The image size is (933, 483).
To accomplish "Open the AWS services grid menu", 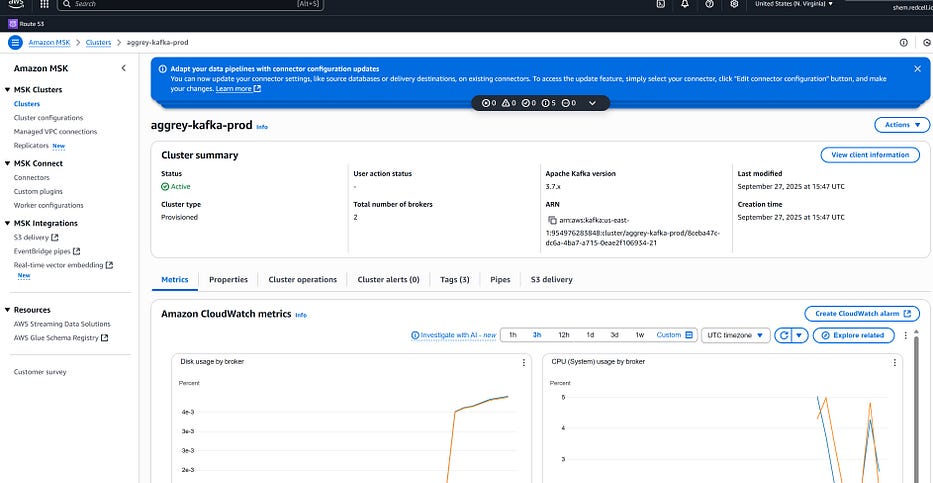I will tap(44, 4).
